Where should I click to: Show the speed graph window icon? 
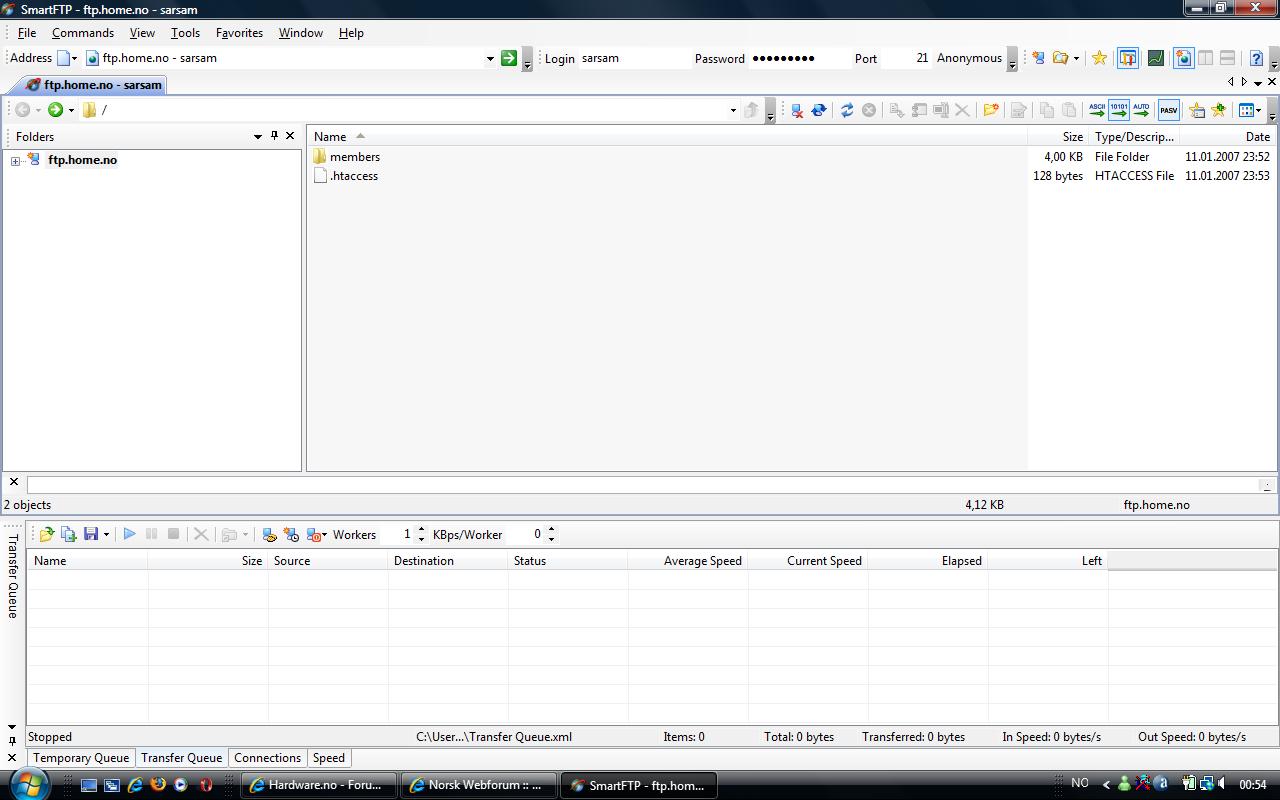(1156, 58)
